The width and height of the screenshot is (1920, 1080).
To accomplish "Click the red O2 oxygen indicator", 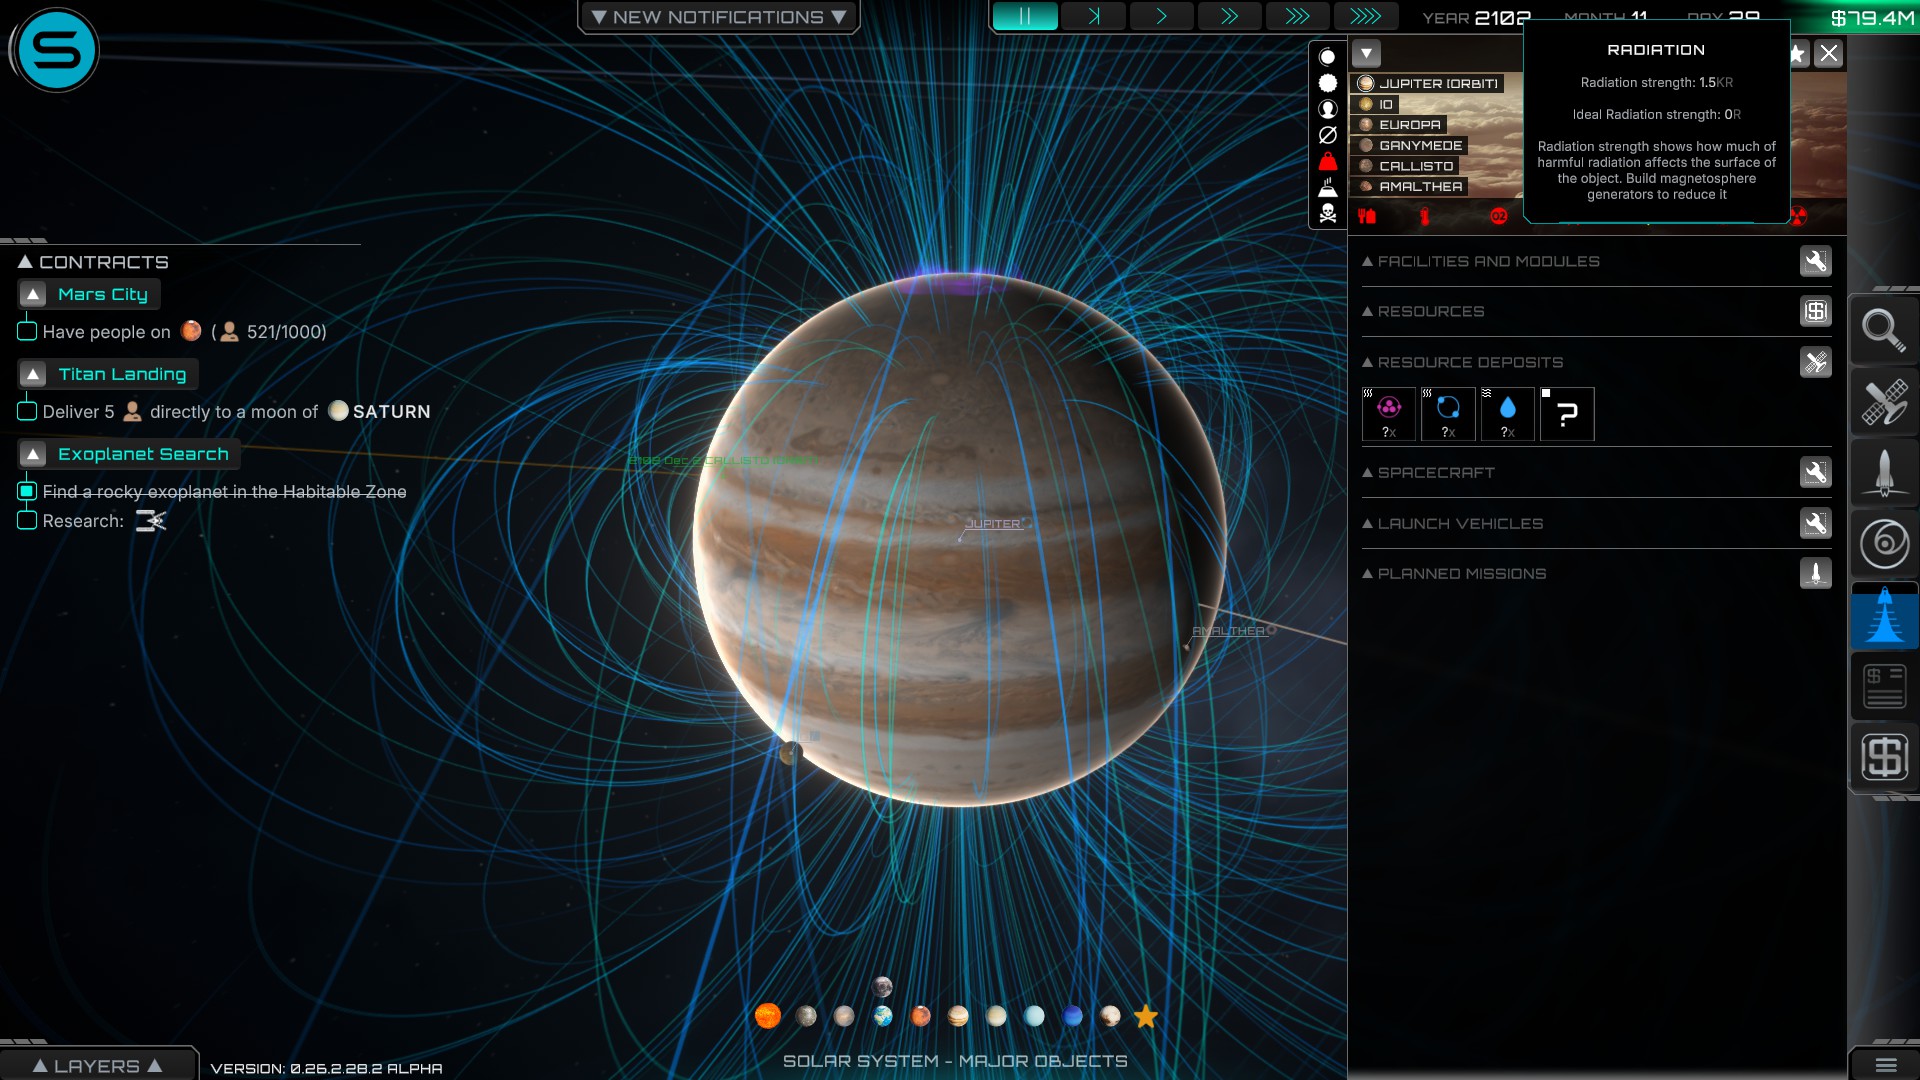I will tap(1498, 216).
